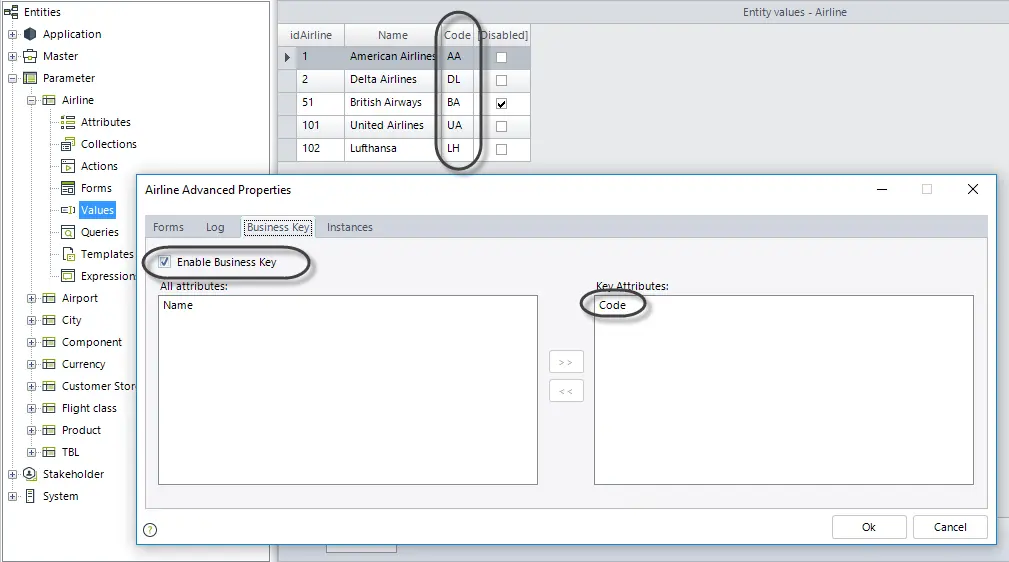Click the BA code cell
This screenshot has height=562, width=1009.
[x=458, y=102]
